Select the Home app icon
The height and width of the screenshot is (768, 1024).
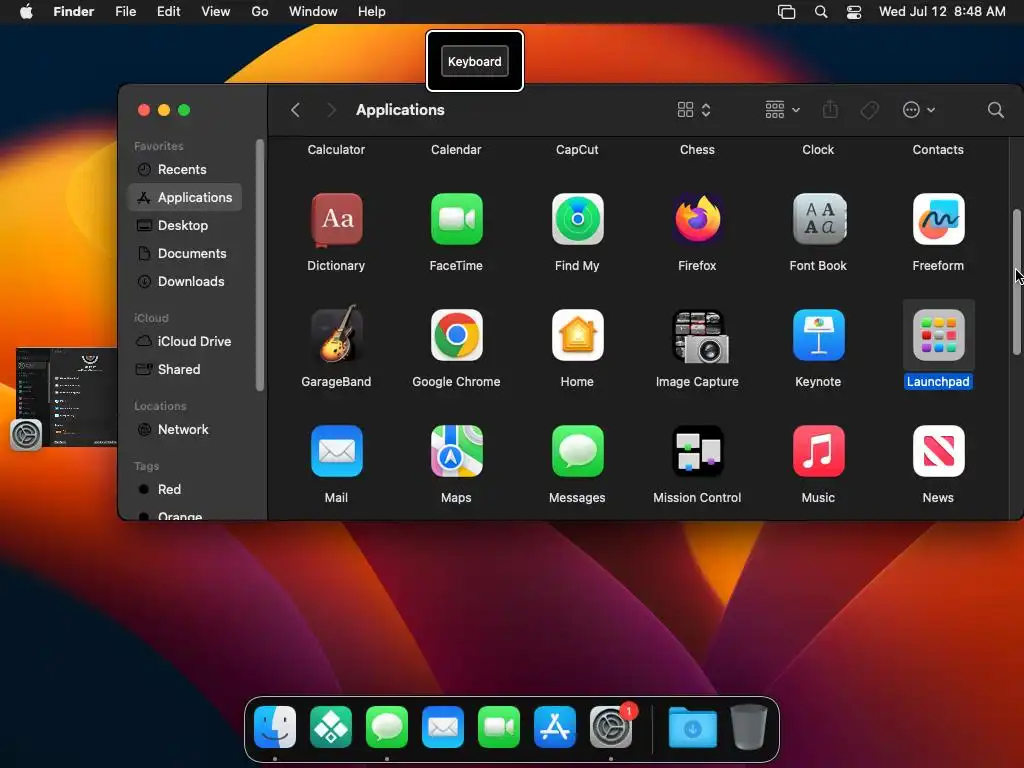coord(577,335)
